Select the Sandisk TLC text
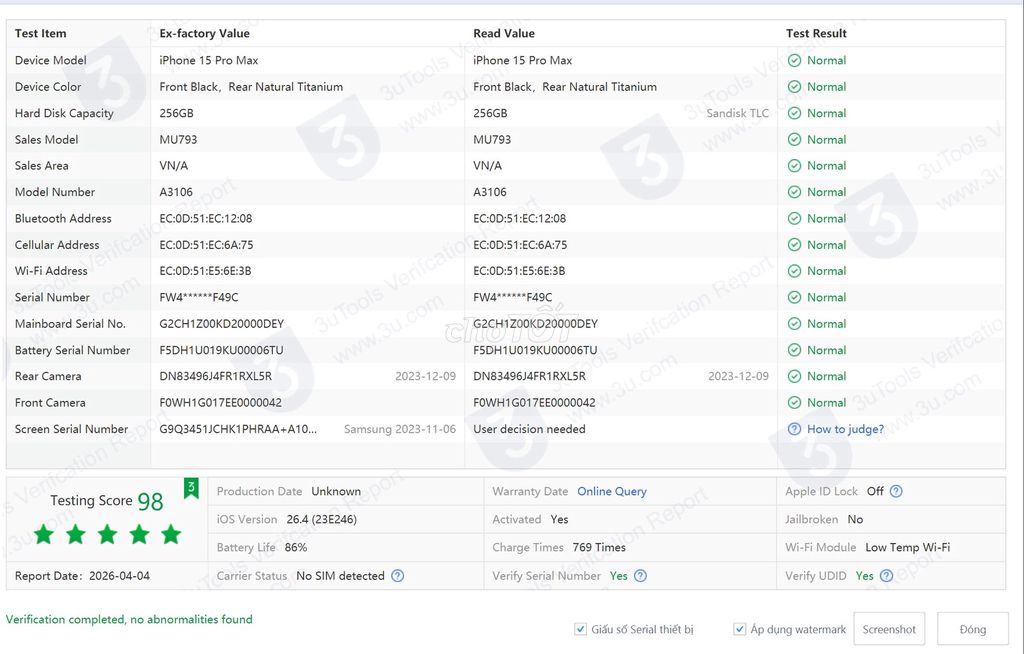 pos(737,113)
